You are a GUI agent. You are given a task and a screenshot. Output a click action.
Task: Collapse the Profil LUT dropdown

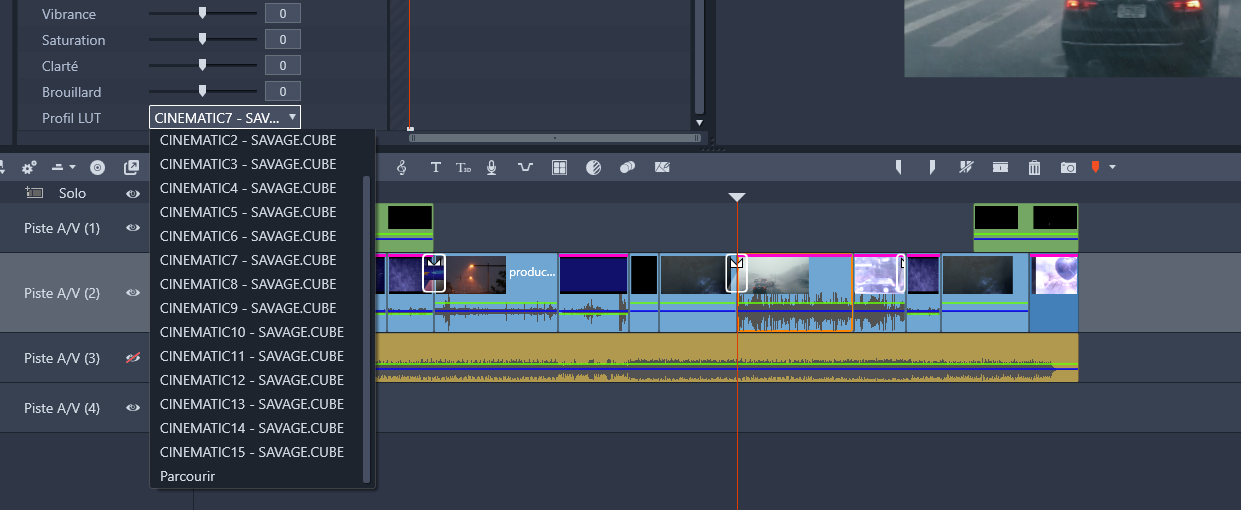point(224,117)
